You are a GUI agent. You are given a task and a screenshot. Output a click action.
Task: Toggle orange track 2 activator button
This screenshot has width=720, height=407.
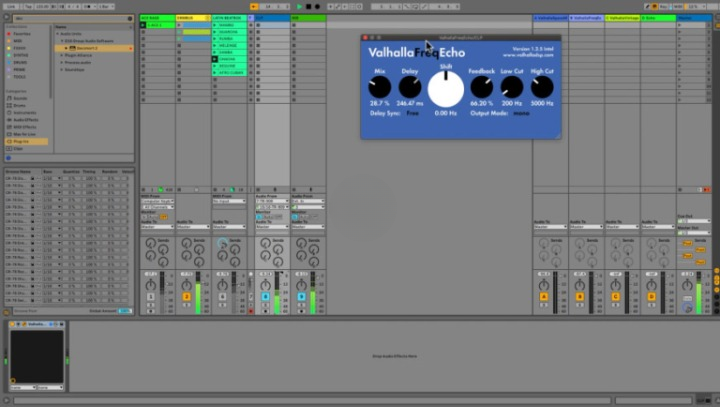pos(186,297)
